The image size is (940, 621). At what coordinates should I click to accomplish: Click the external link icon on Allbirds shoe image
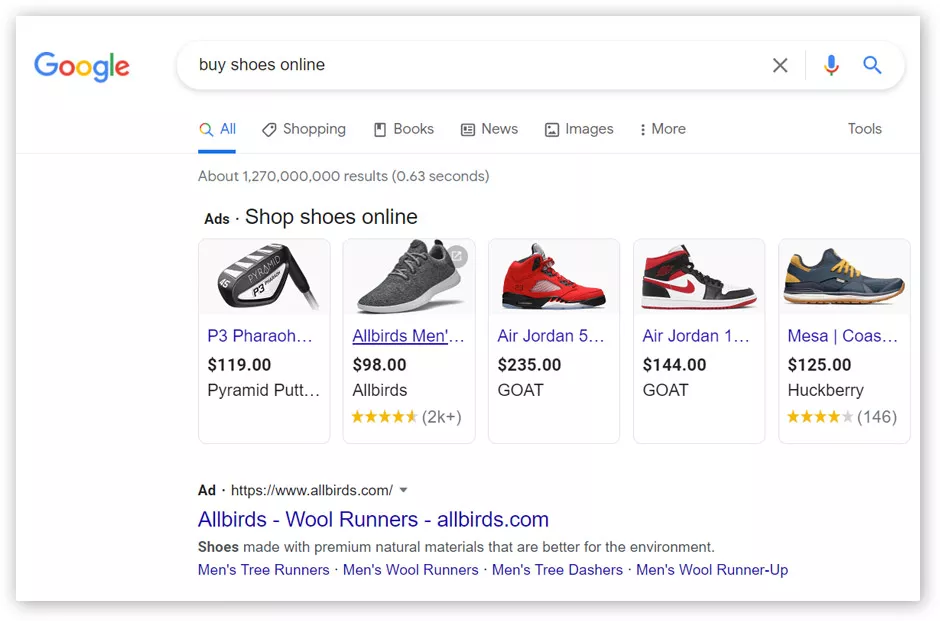456,256
